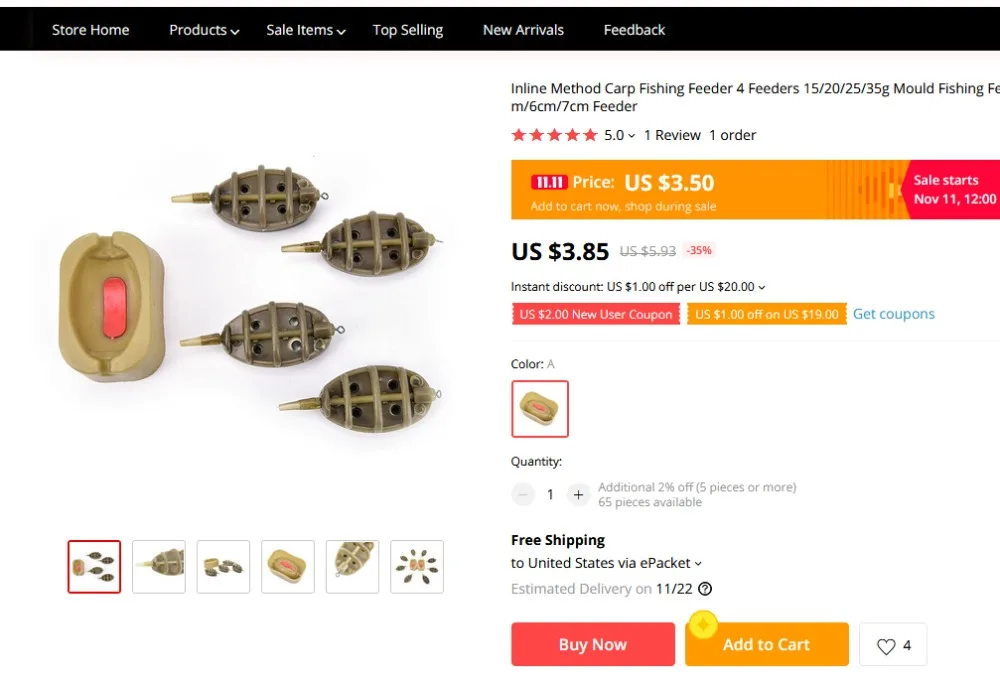
Task: Click the Get coupons link
Action: pyautogui.click(x=894, y=314)
